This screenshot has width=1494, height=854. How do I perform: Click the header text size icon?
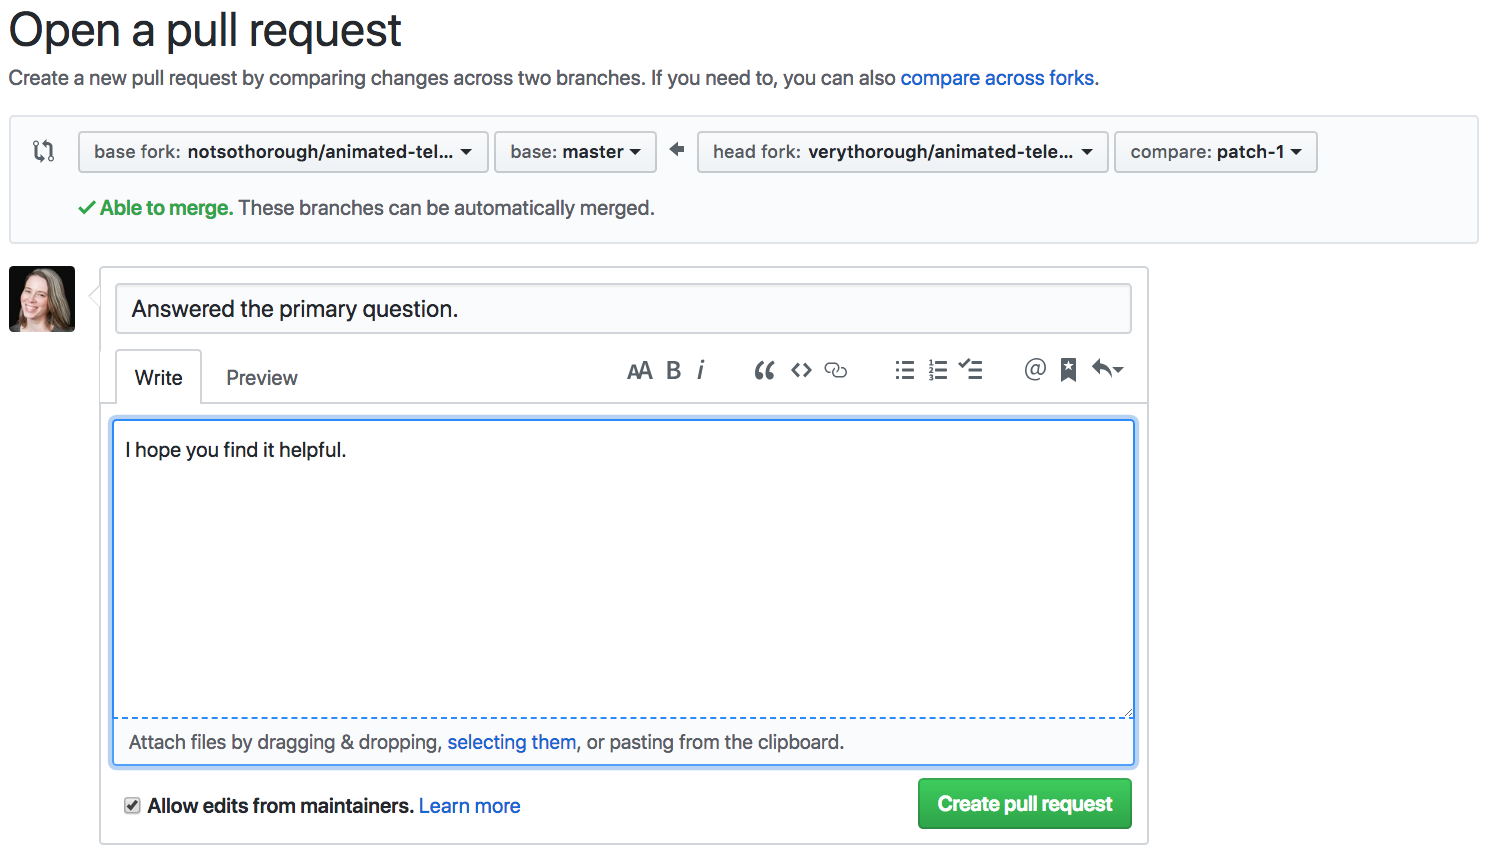pyautogui.click(x=639, y=371)
